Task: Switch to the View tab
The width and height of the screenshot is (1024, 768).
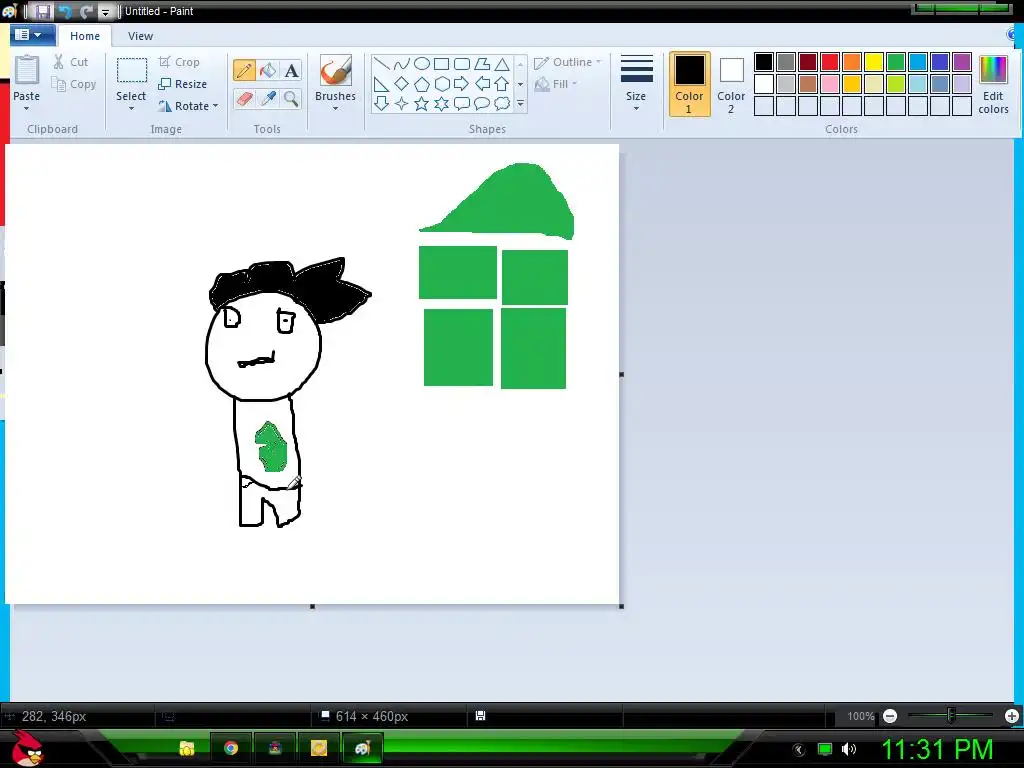Action: (140, 36)
